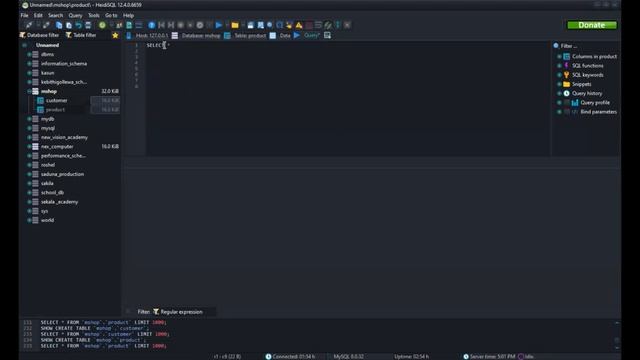Click the magnifier Find text icon in the toolbar

coord(270,25)
